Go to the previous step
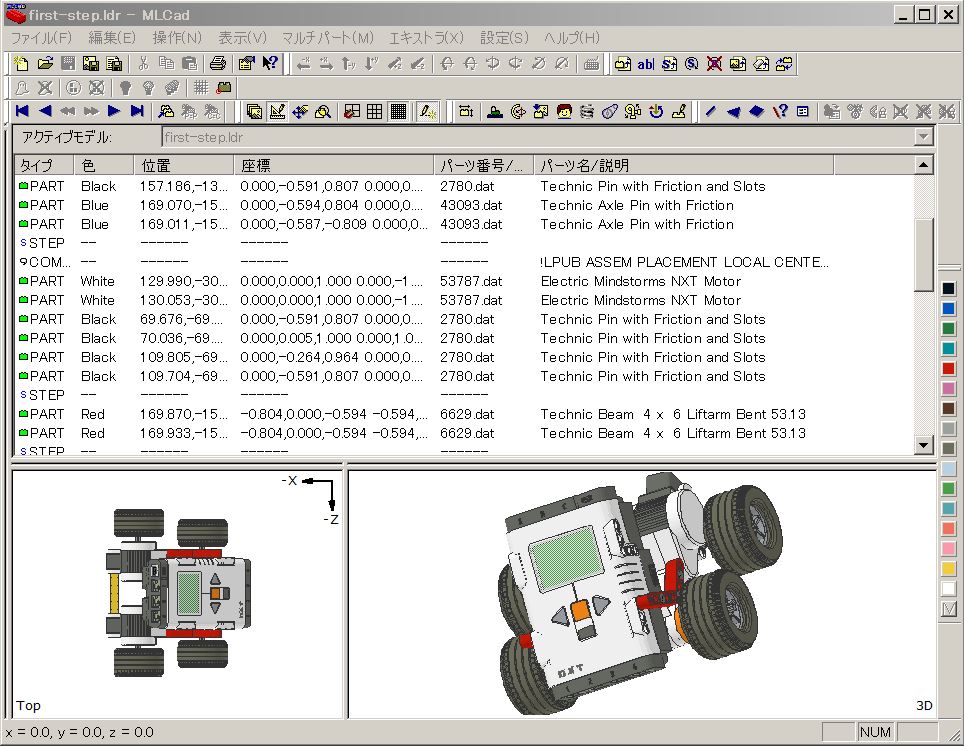Screen dimensions: 964x746 [x=45, y=111]
